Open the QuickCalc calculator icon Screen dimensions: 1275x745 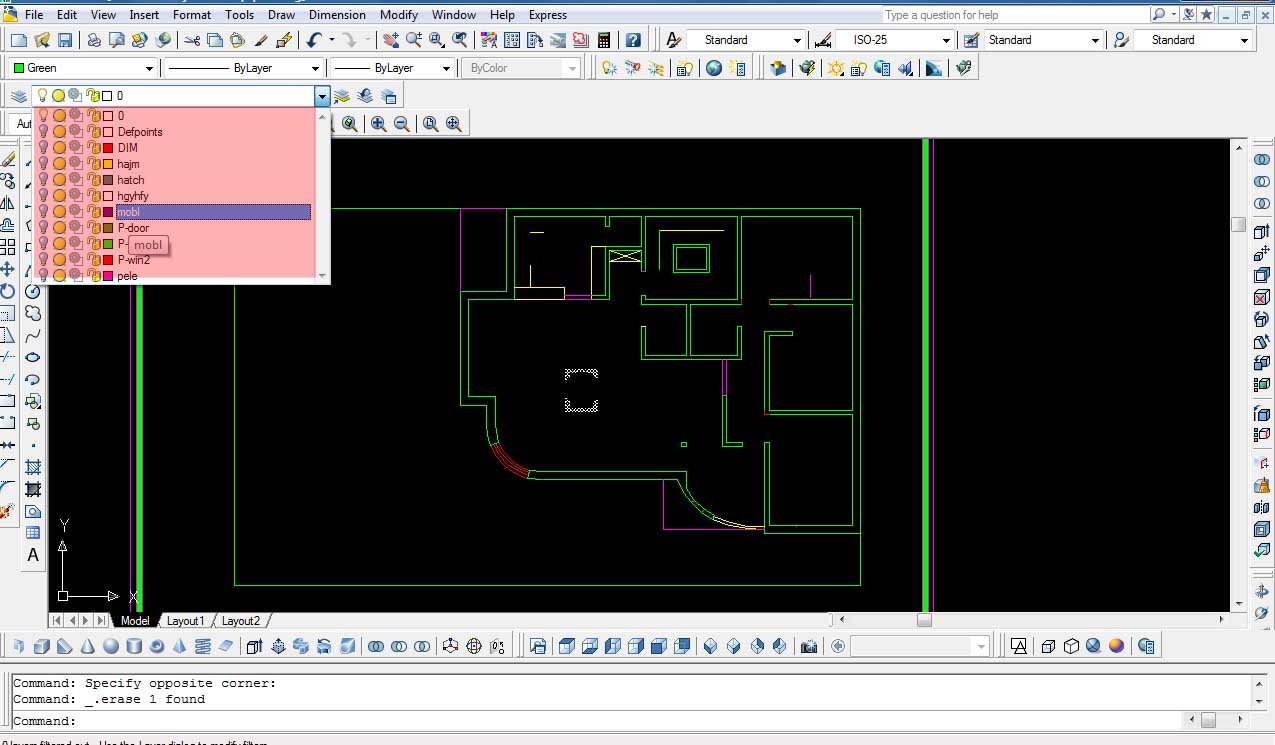[x=603, y=40]
